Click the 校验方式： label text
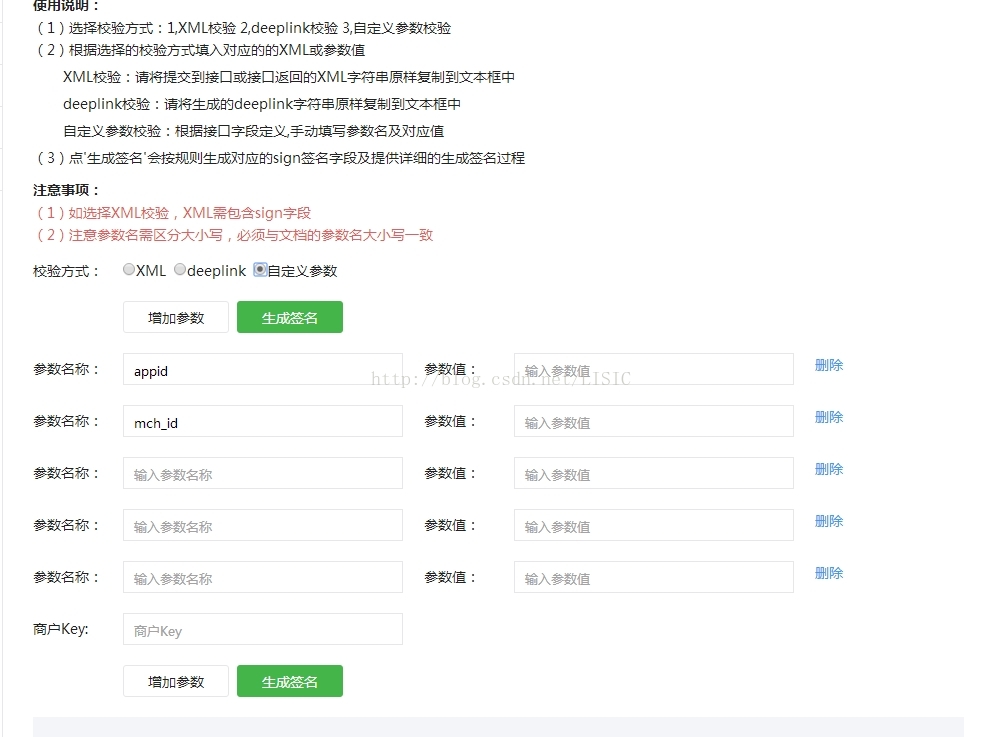The width and height of the screenshot is (983, 737). coord(66,271)
